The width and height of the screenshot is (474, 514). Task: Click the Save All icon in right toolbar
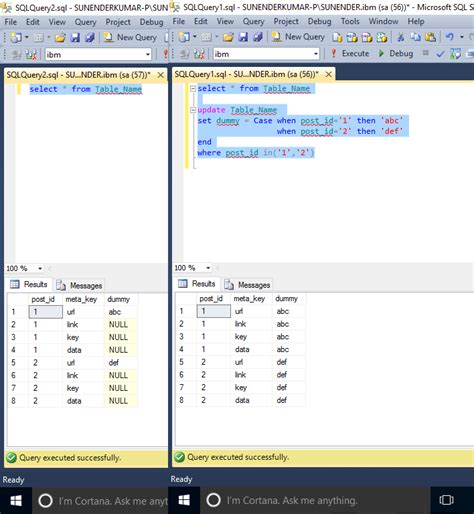[257, 37]
